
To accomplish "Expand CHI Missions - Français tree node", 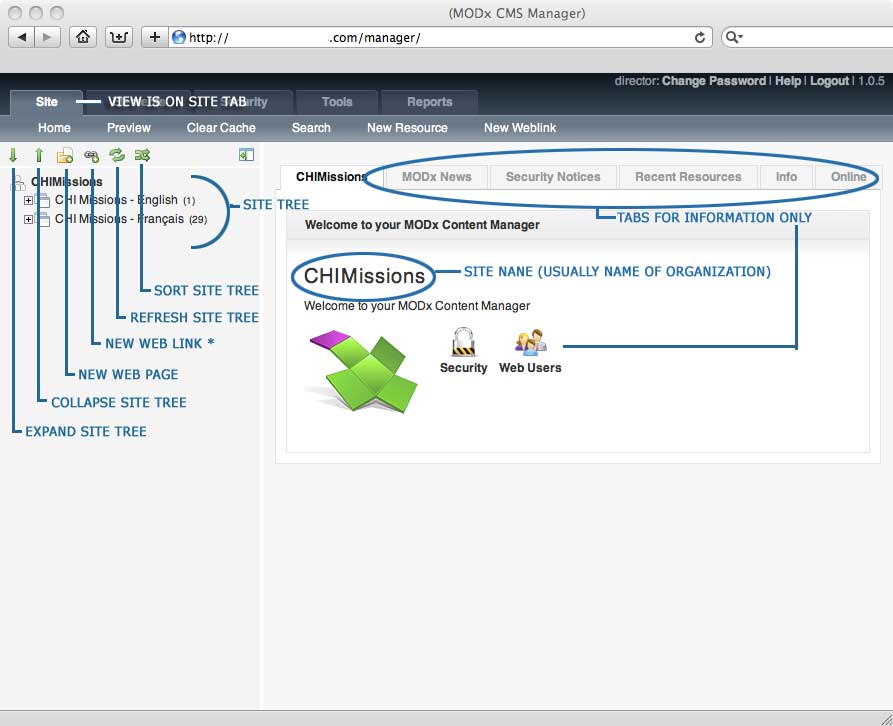I will point(28,219).
